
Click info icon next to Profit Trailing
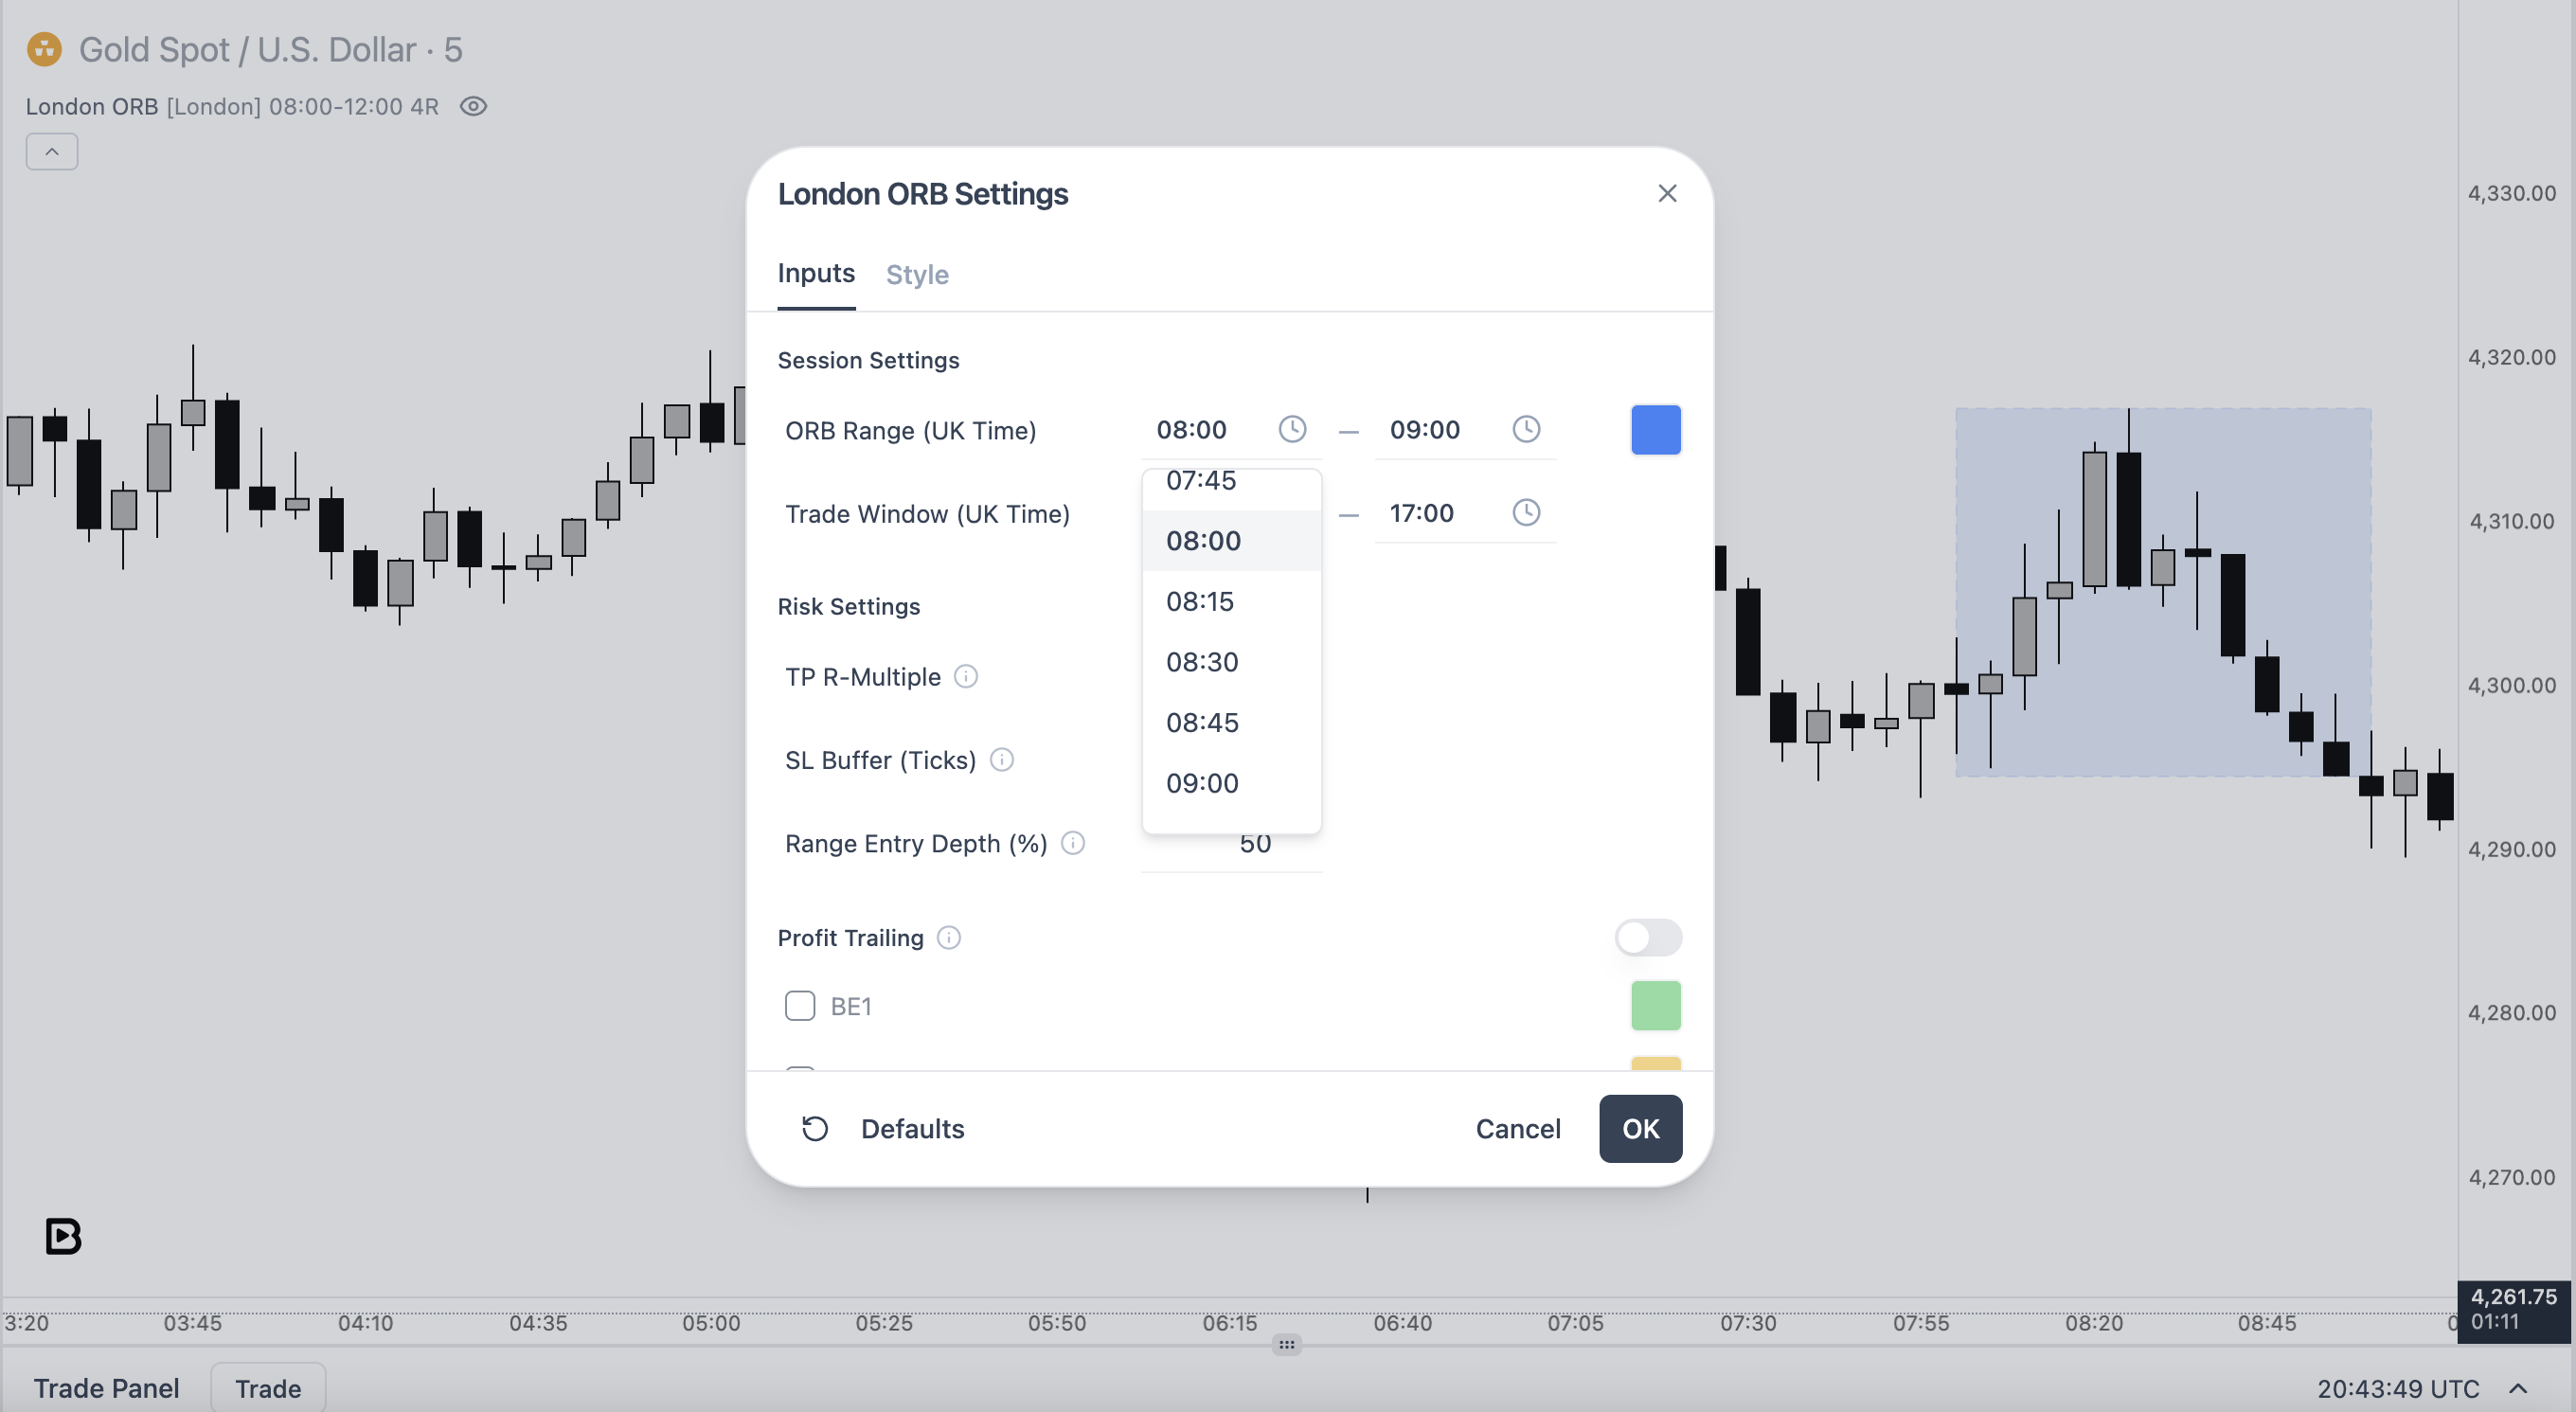[949, 938]
